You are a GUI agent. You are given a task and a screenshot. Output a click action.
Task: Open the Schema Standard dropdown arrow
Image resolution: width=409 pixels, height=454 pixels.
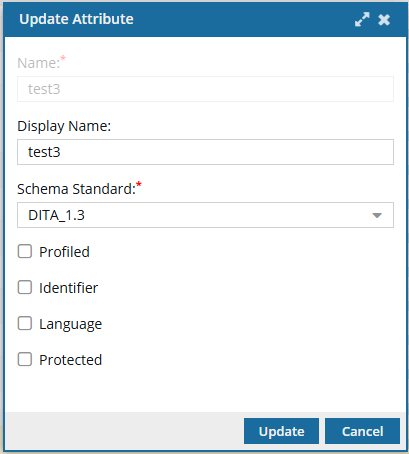click(377, 215)
